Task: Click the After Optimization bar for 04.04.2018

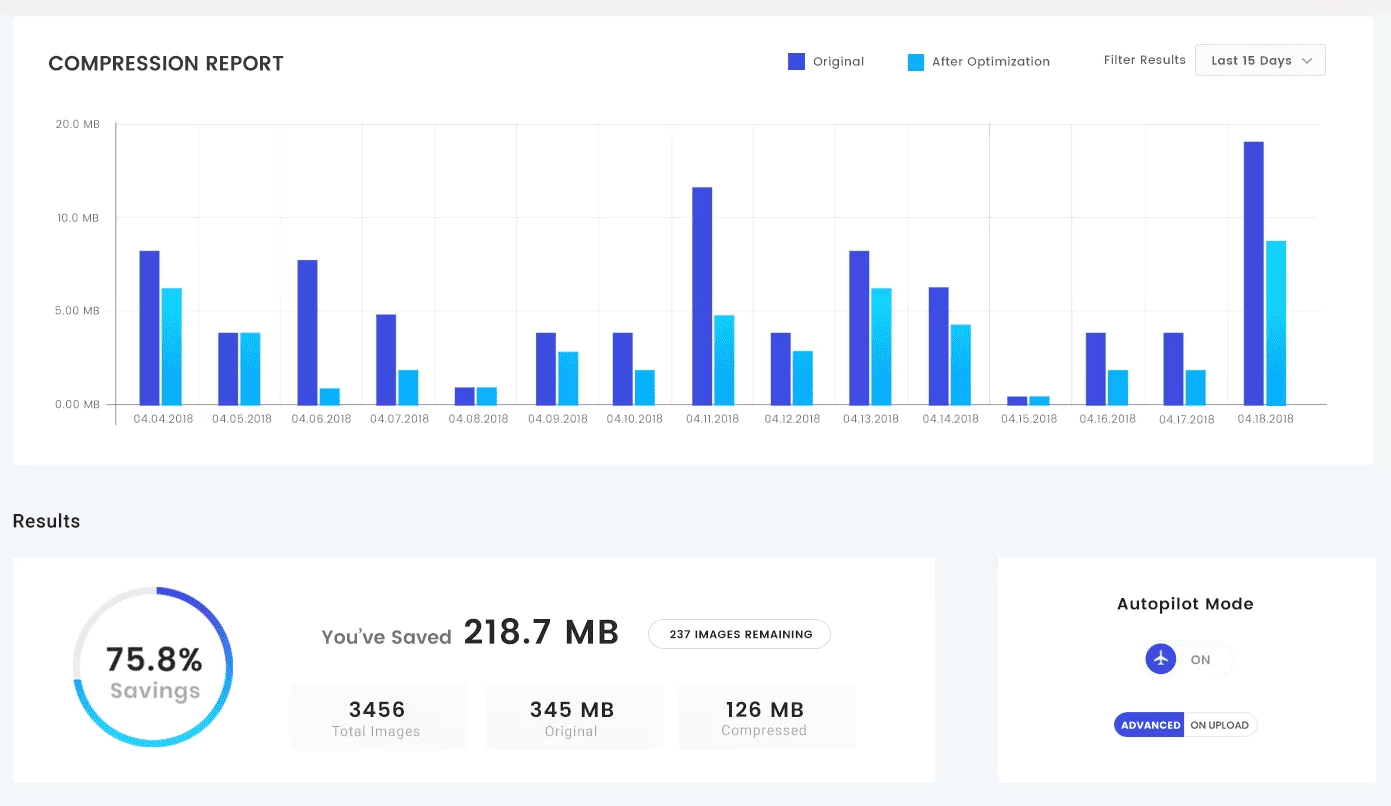Action: 171,346
